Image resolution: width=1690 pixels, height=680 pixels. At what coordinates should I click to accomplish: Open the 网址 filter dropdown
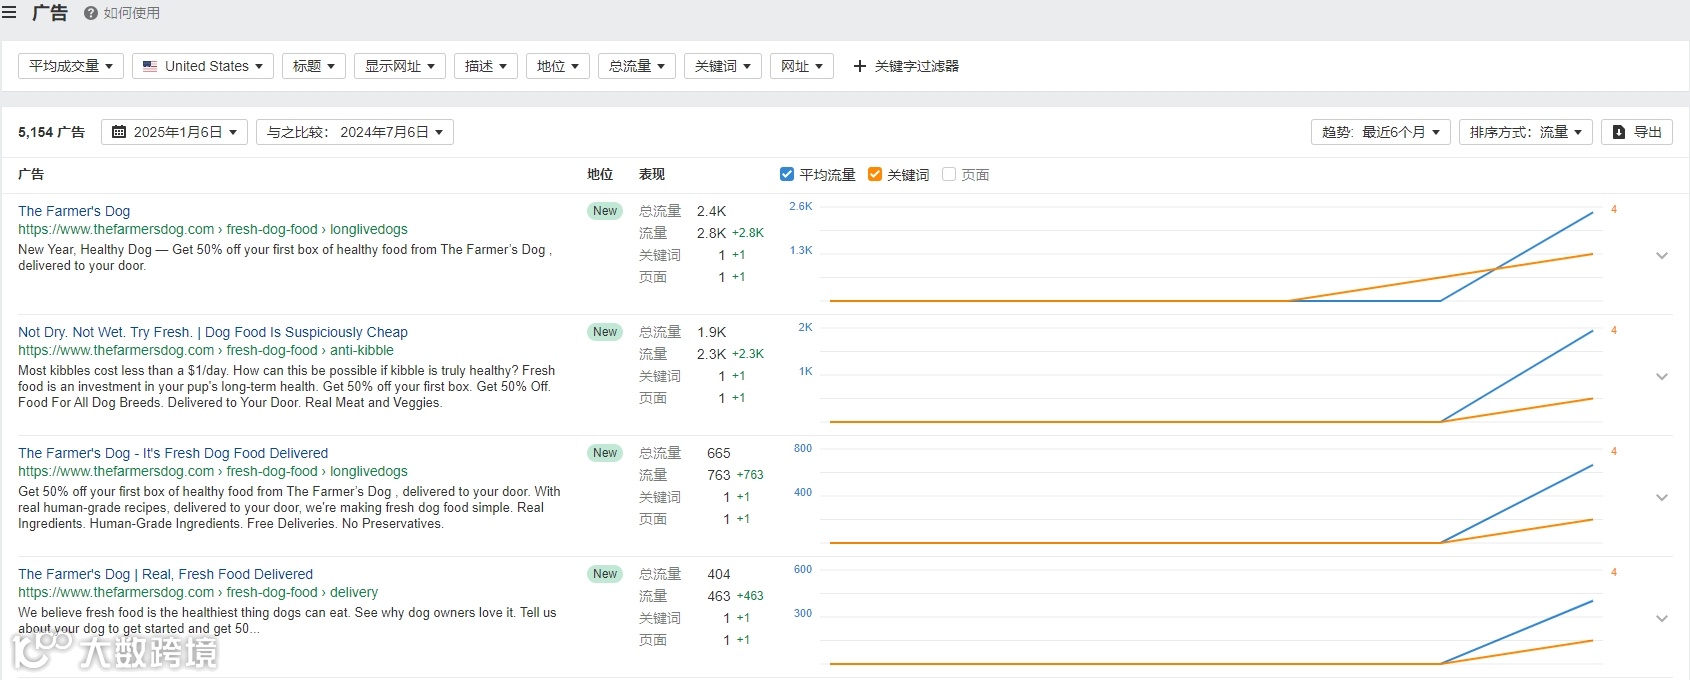[802, 66]
